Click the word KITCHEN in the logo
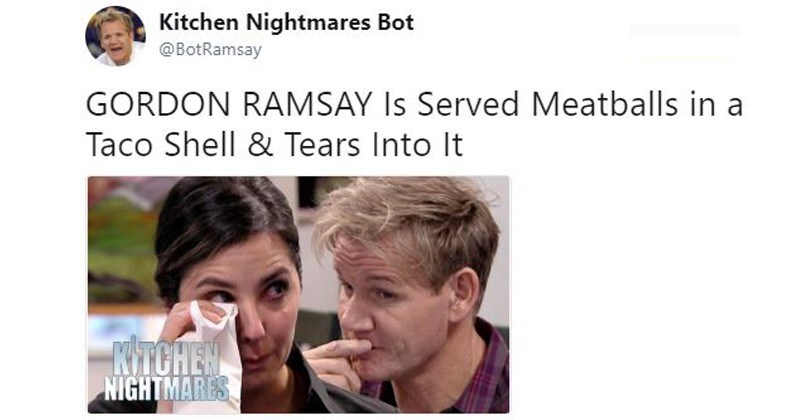 [x=166, y=356]
